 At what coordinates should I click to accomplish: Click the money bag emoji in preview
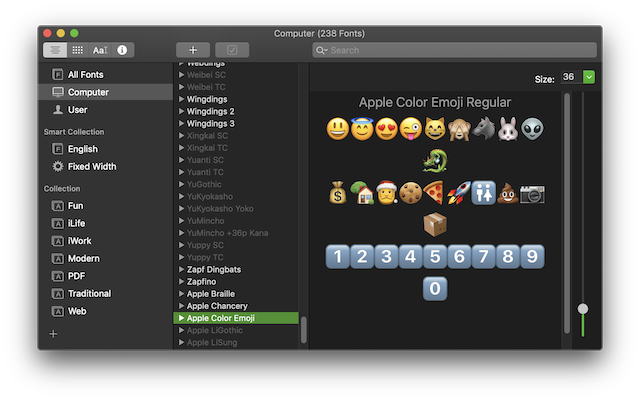pos(338,193)
